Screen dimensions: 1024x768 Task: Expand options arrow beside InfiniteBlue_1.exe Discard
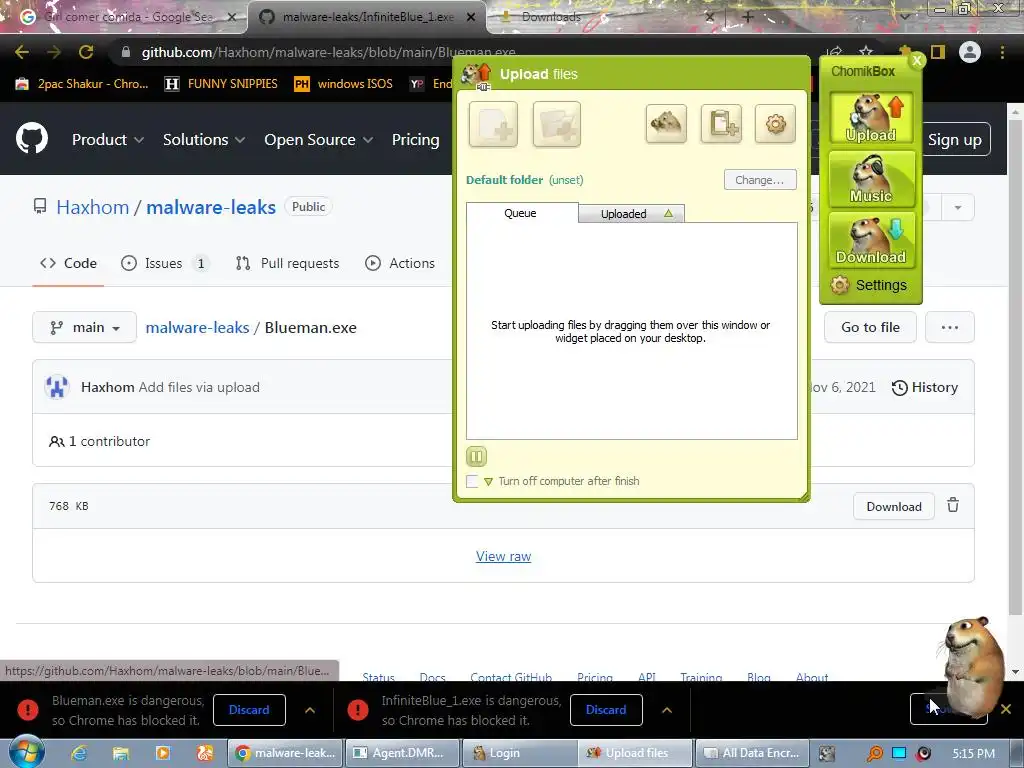pos(667,710)
